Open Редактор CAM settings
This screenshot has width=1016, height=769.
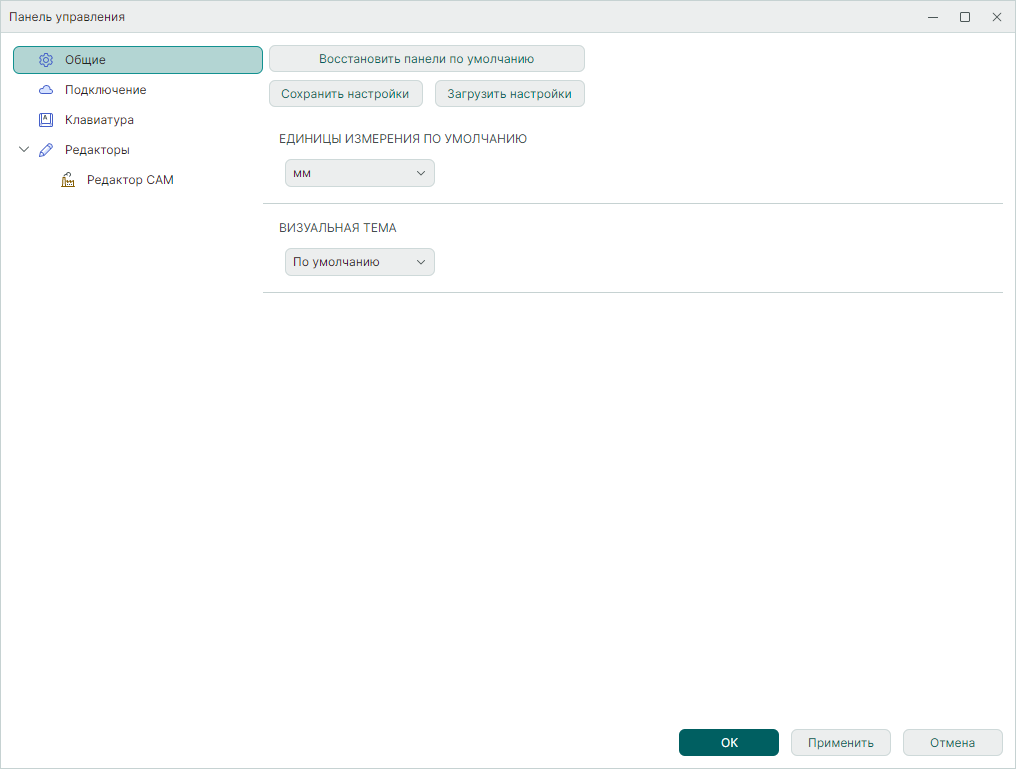point(130,180)
